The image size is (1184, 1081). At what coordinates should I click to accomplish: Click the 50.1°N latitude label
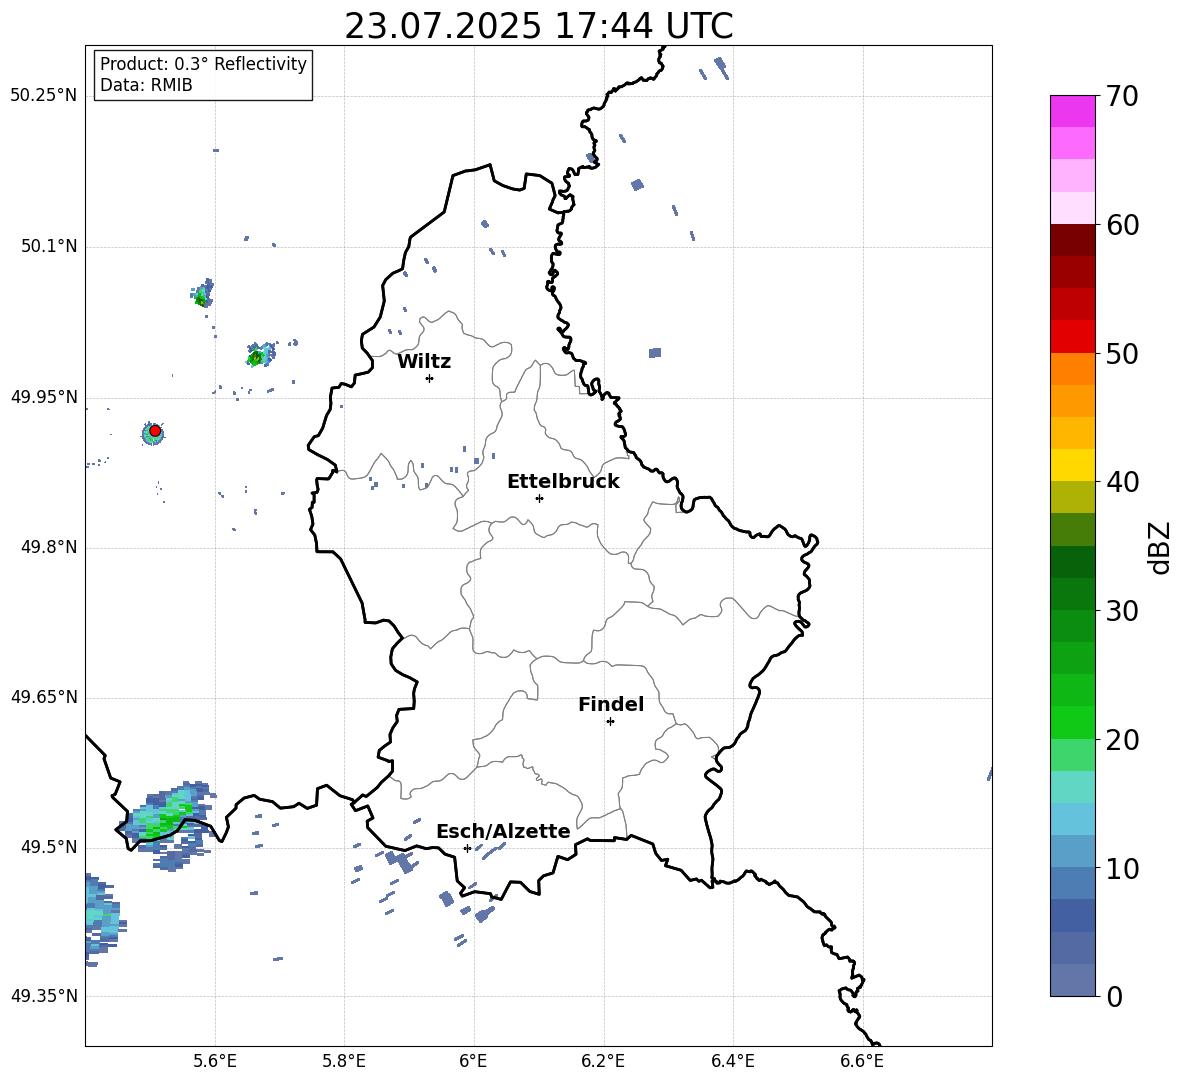tap(48, 246)
